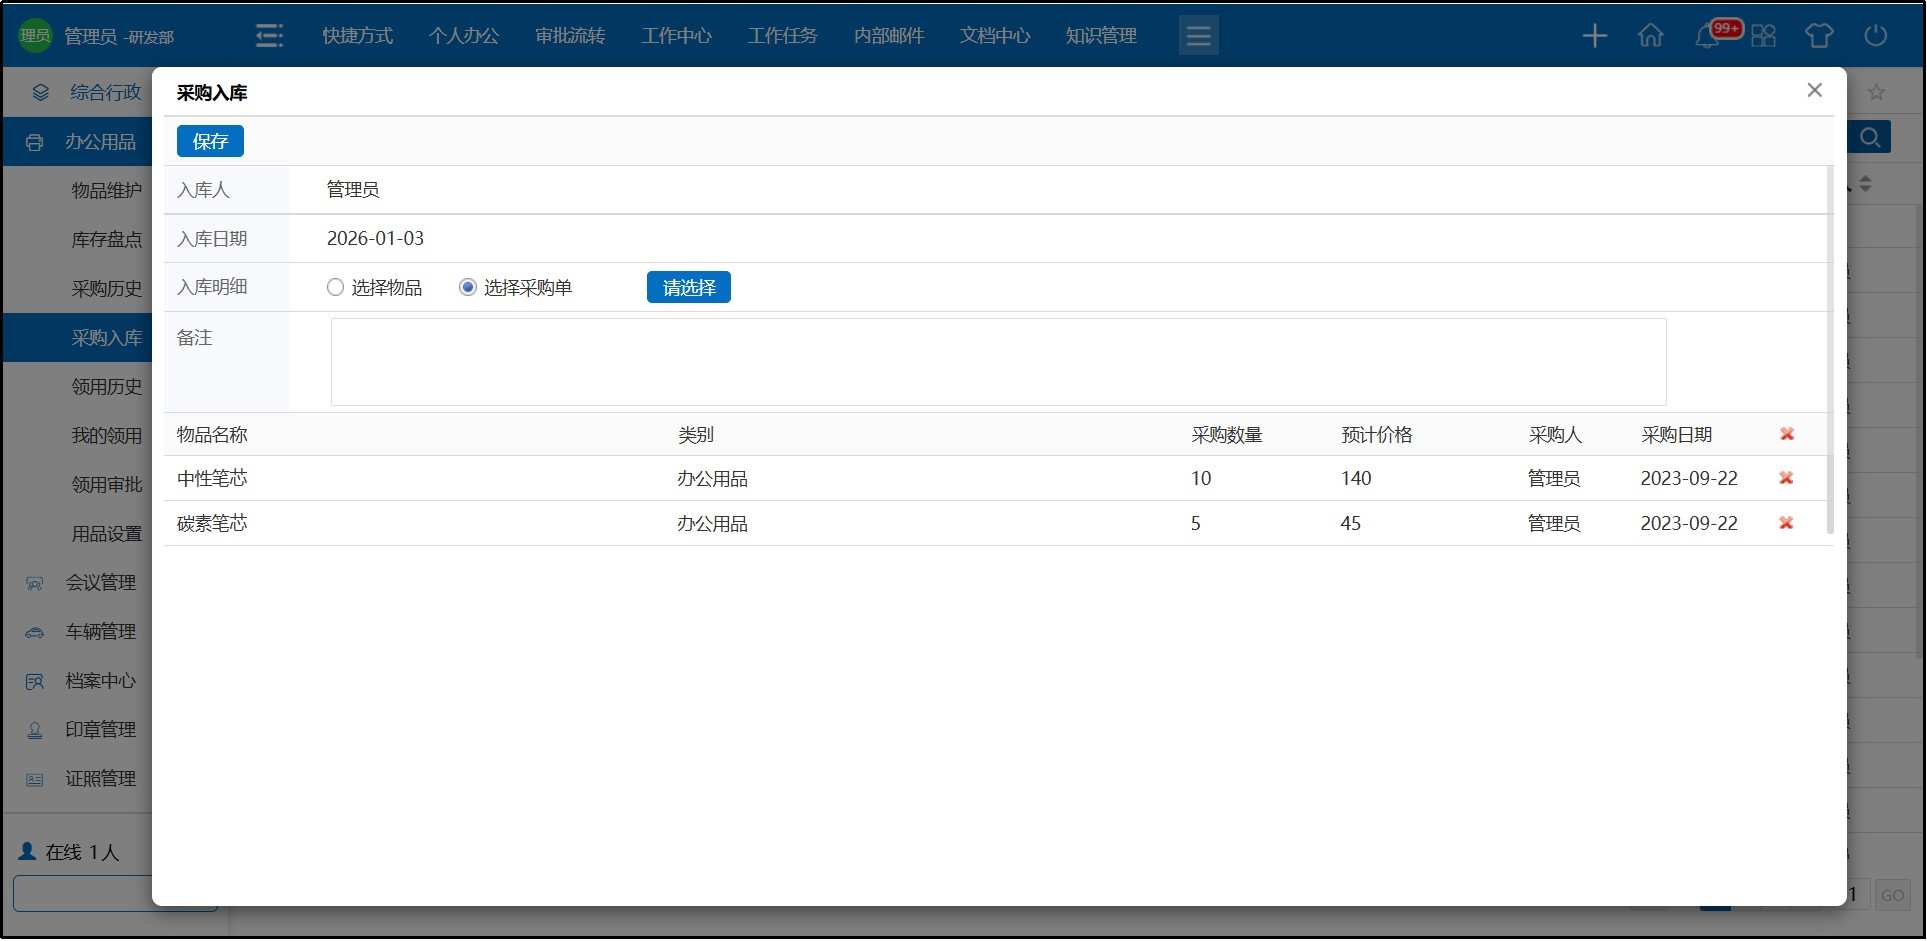Expand the hamburger overflow menu in top nav
Image resolution: width=1927 pixels, height=941 pixels.
click(1198, 36)
